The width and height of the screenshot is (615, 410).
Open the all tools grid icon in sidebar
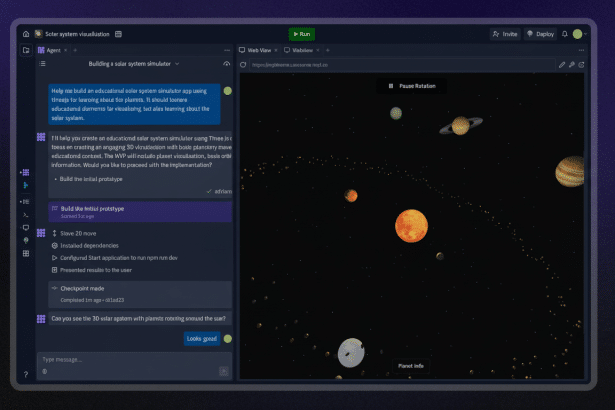pos(25,253)
